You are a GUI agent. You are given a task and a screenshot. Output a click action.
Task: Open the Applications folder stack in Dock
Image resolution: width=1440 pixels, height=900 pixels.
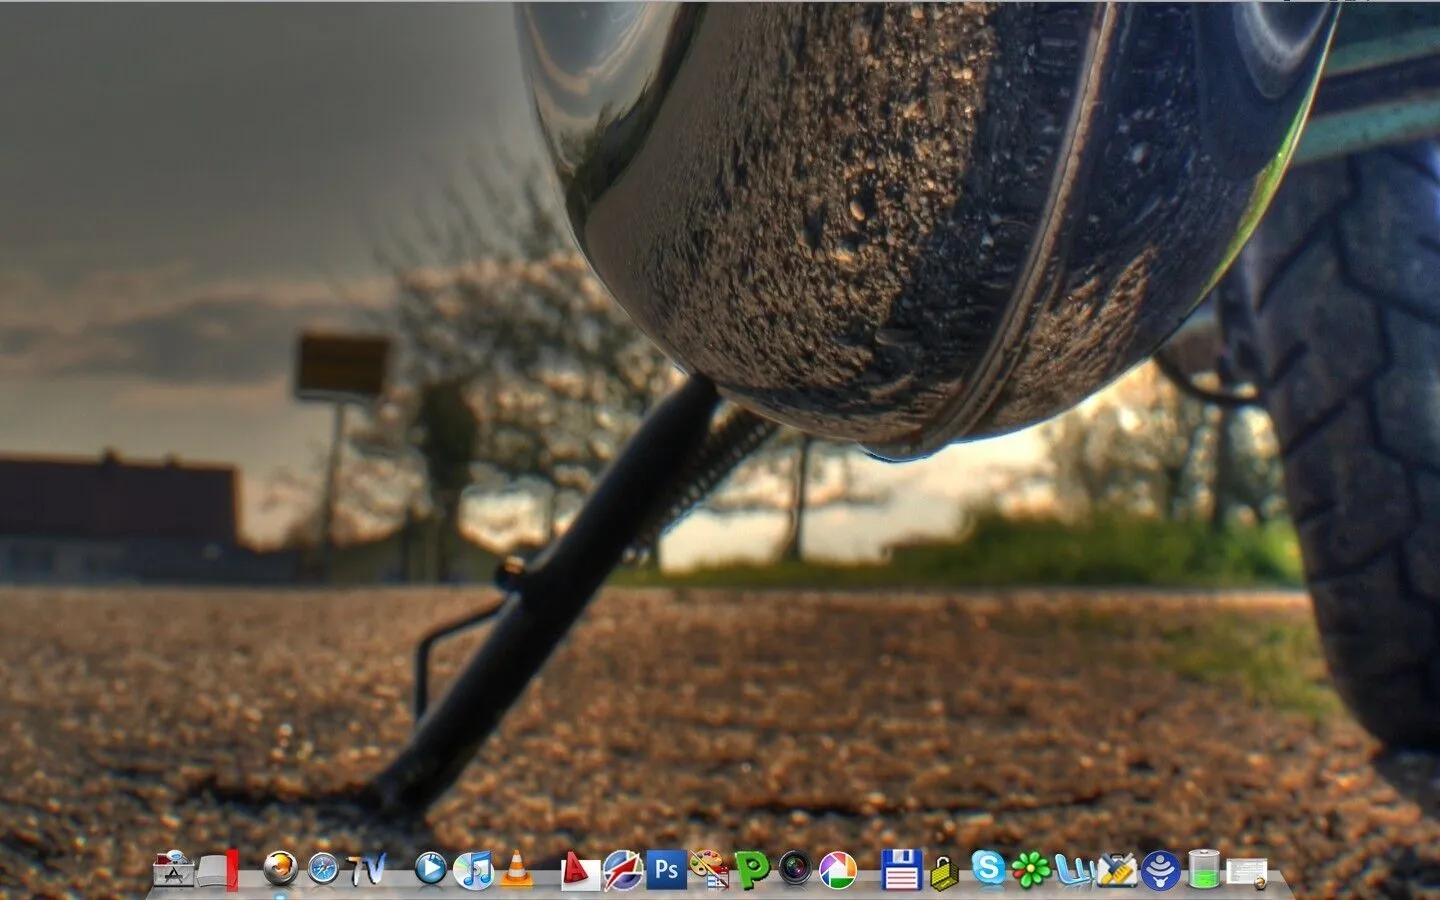coord(175,870)
